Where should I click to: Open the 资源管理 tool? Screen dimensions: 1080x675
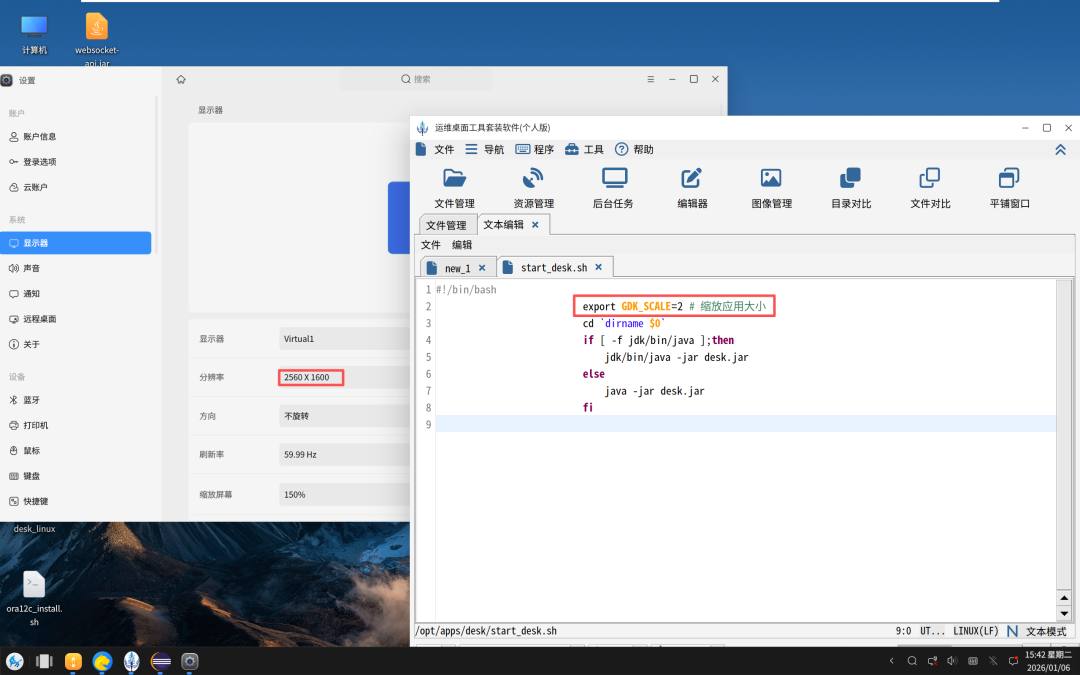coord(533,187)
